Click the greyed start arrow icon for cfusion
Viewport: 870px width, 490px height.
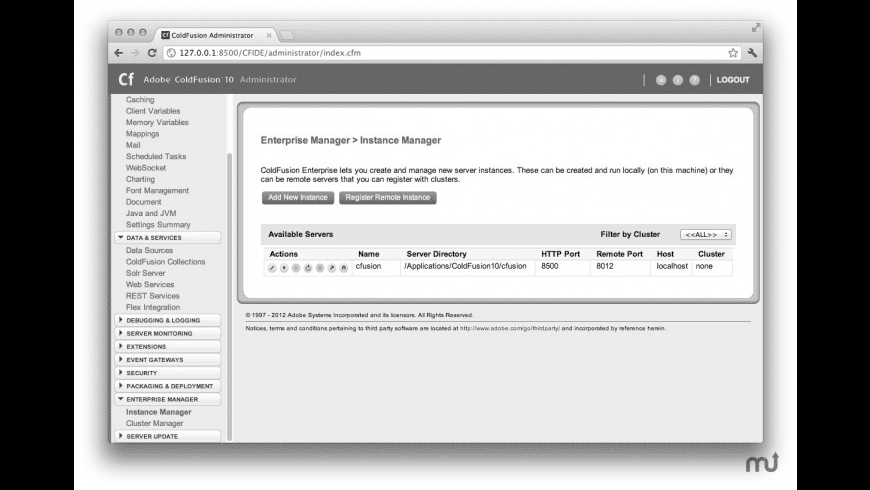296,268
